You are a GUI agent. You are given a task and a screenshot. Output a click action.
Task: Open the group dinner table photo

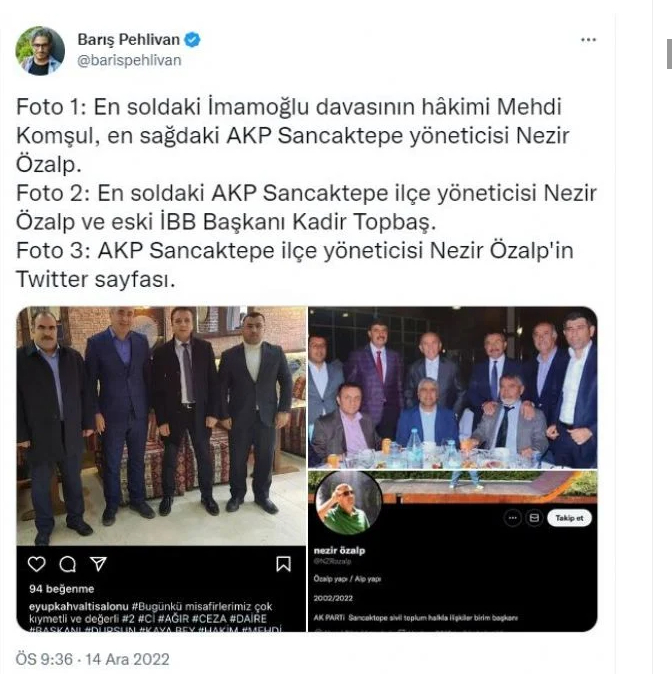pyautogui.click(x=453, y=387)
